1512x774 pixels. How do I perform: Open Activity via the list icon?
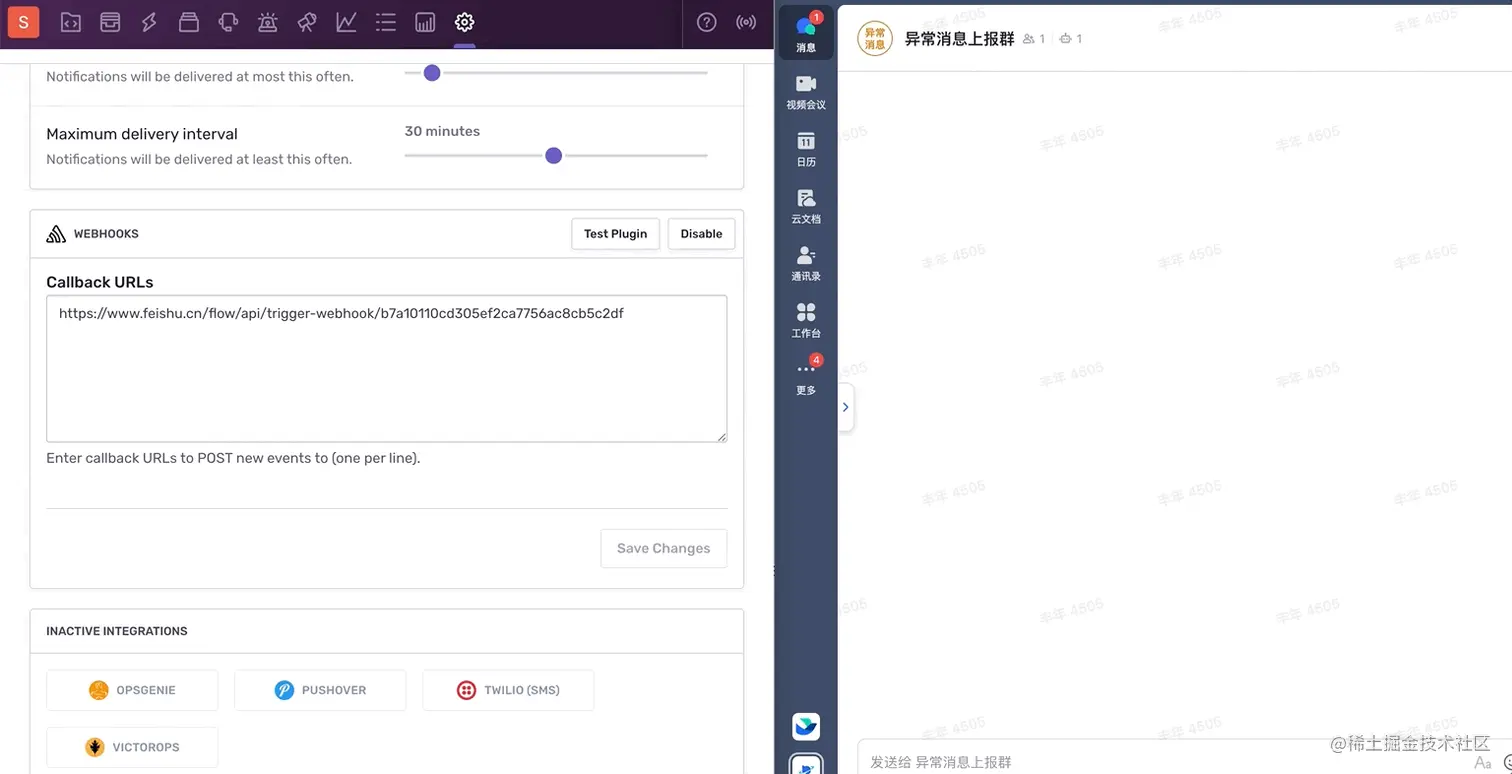(x=386, y=22)
